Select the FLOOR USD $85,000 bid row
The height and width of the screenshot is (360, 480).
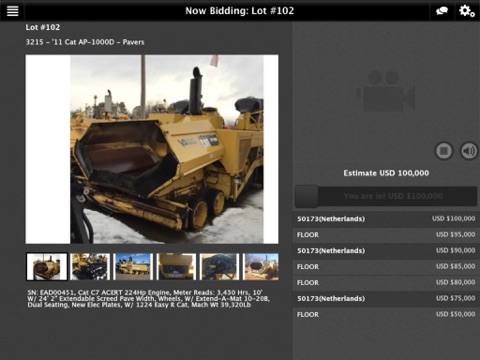click(386, 266)
